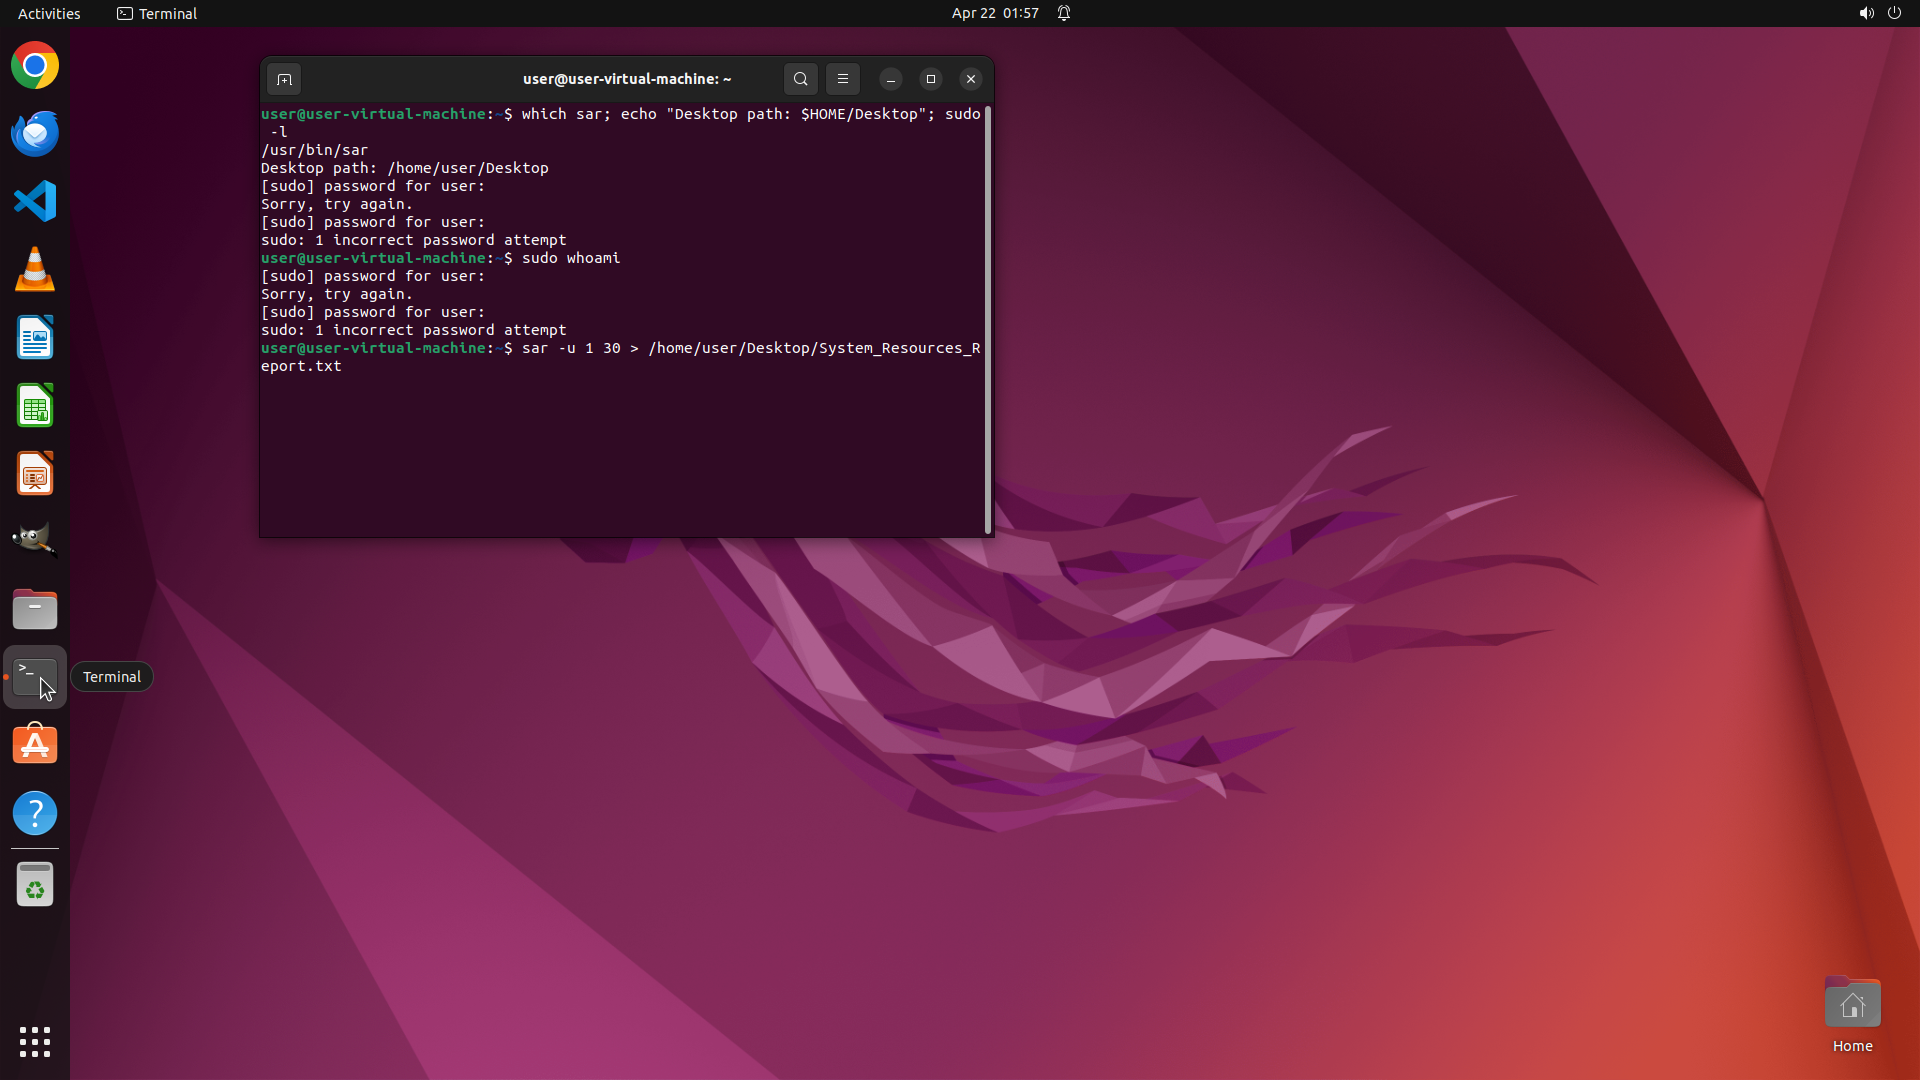Viewport: 1920px width, 1080px height.
Task: Open the Files manager
Action: 35,609
